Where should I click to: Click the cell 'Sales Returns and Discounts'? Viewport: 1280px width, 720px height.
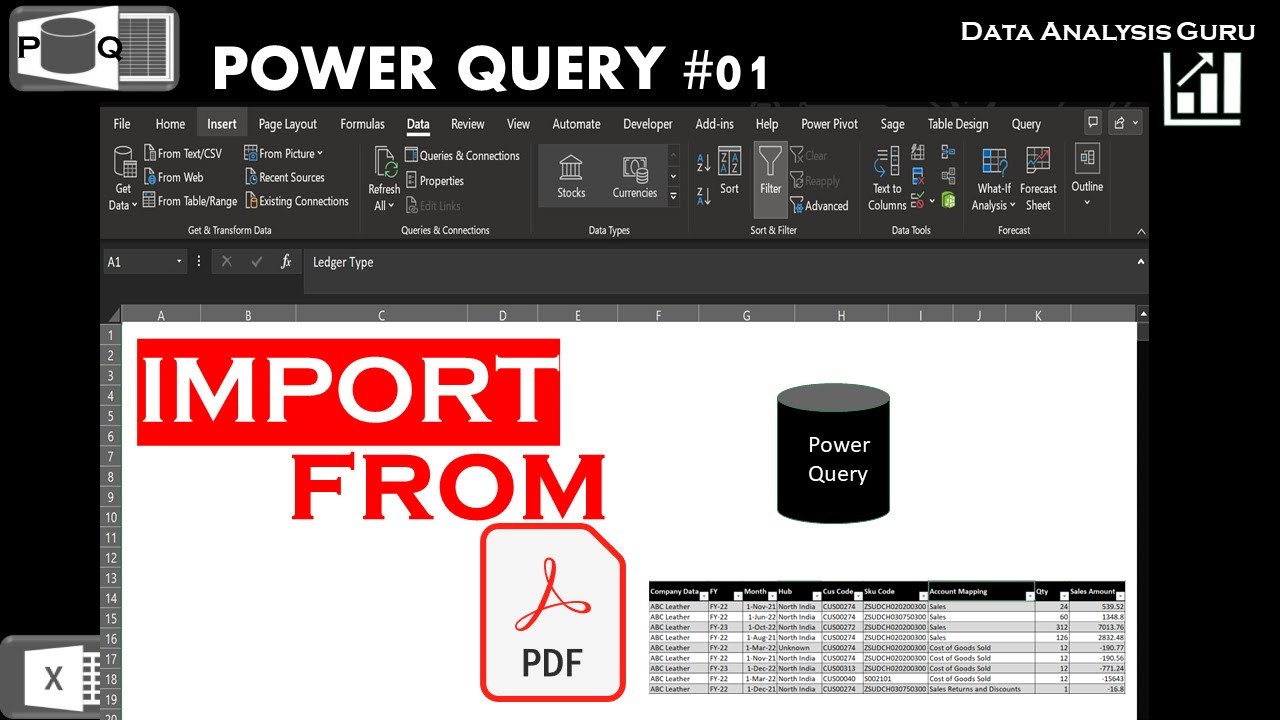click(981, 689)
